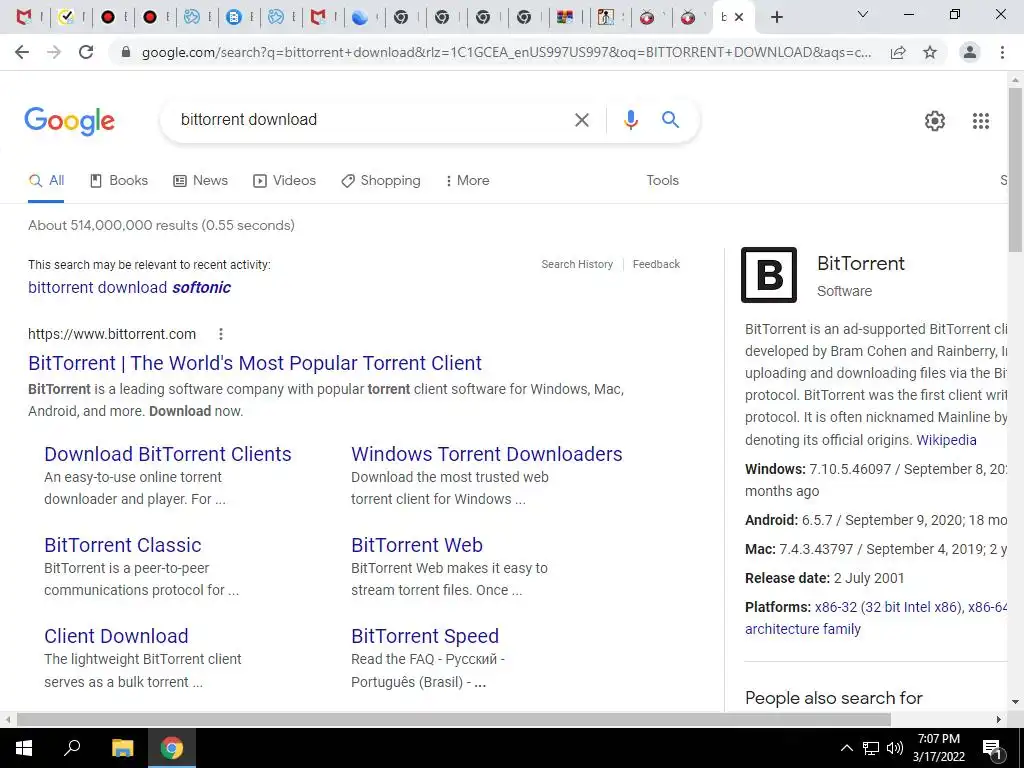Go to Google homepage via logo
This screenshot has height=768, width=1024.
pos(69,121)
